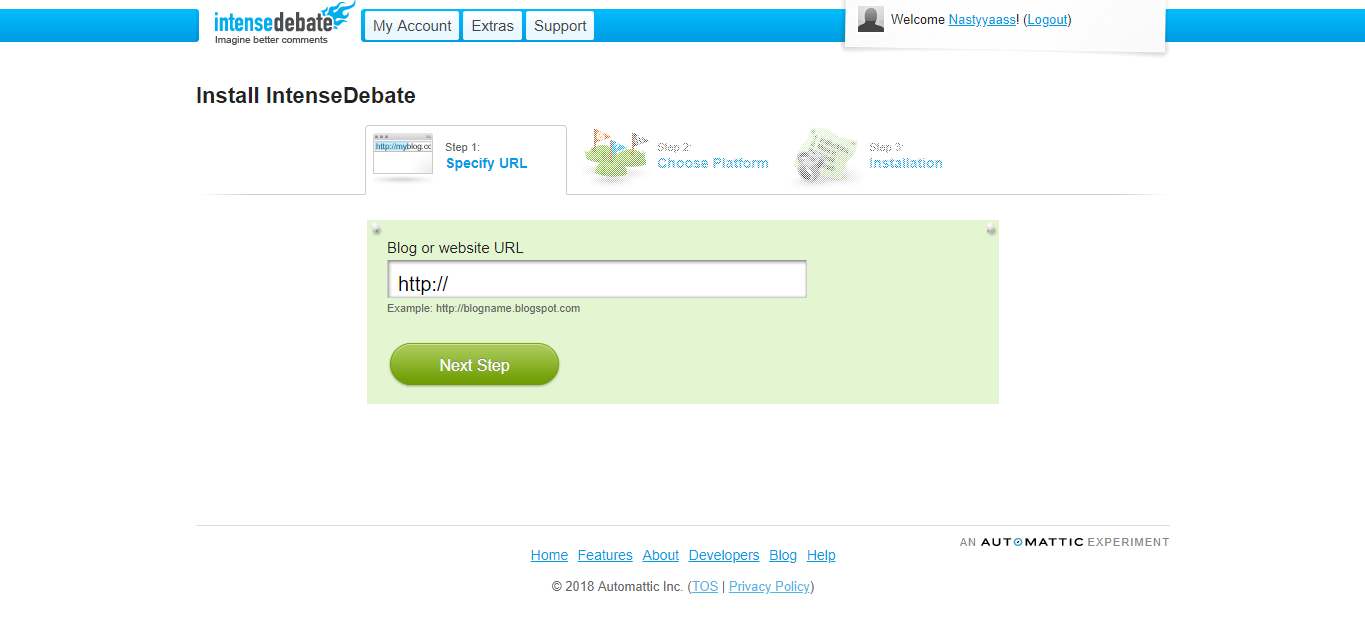1365x626 pixels.
Task: Click the IntenseDebate logo
Action: coord(284,23)
